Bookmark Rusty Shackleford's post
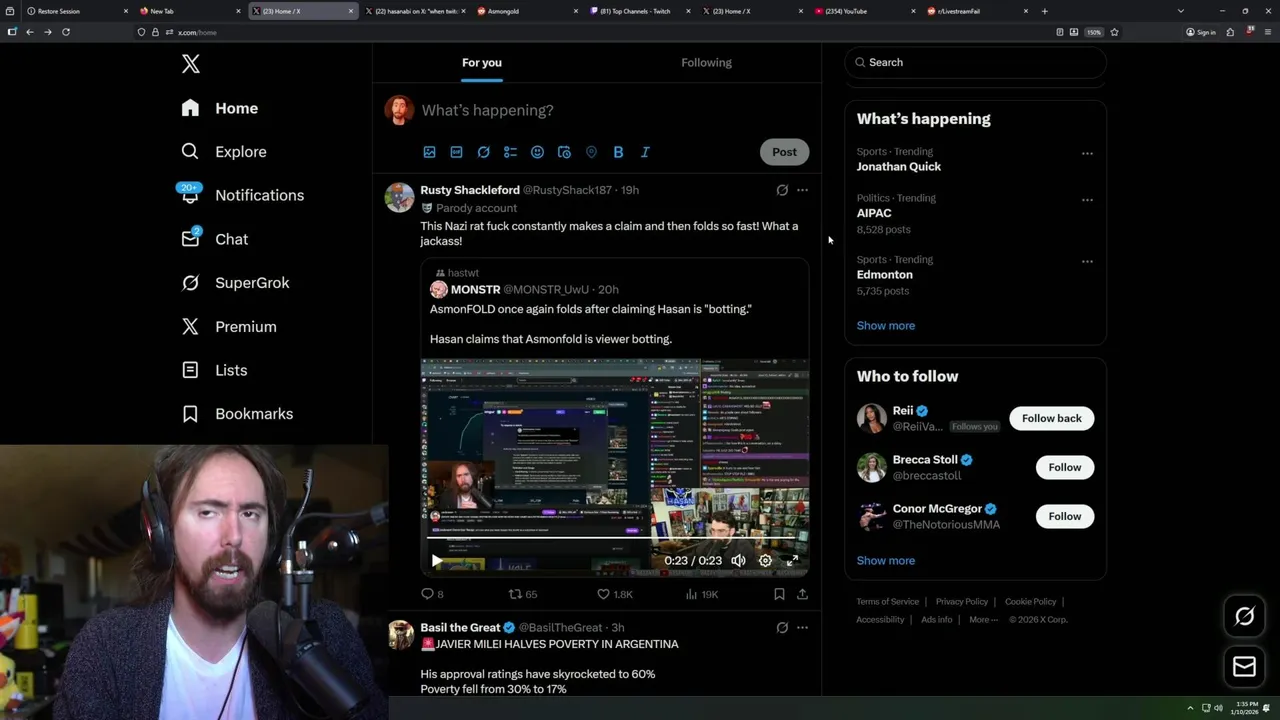This screenshot has height=720, width=1280. point(779,594)
